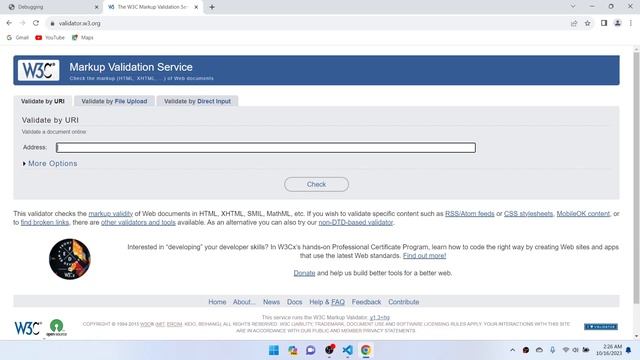The height and width of the screenshot is (360, 640).
Task: Click the footer W3C logo
Action: coord(28,328)
